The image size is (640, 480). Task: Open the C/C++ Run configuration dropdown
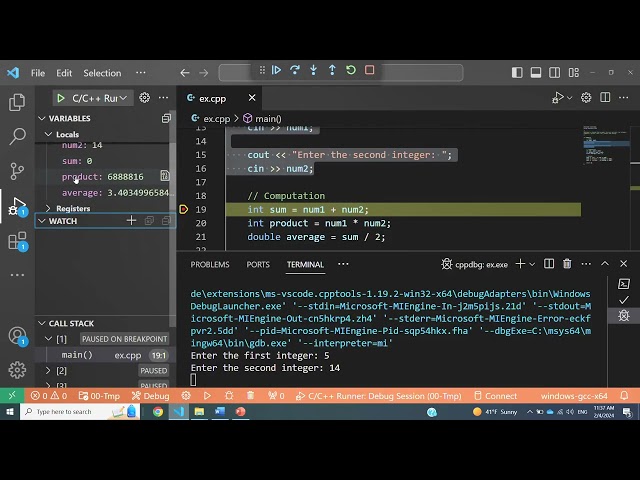[100, 98]
